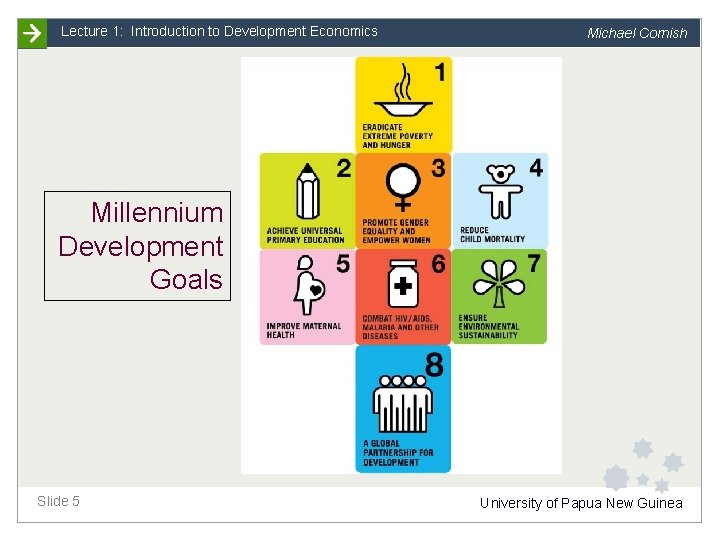Click the pregnant woman icon in goal 5

click(x=309, y=285)
